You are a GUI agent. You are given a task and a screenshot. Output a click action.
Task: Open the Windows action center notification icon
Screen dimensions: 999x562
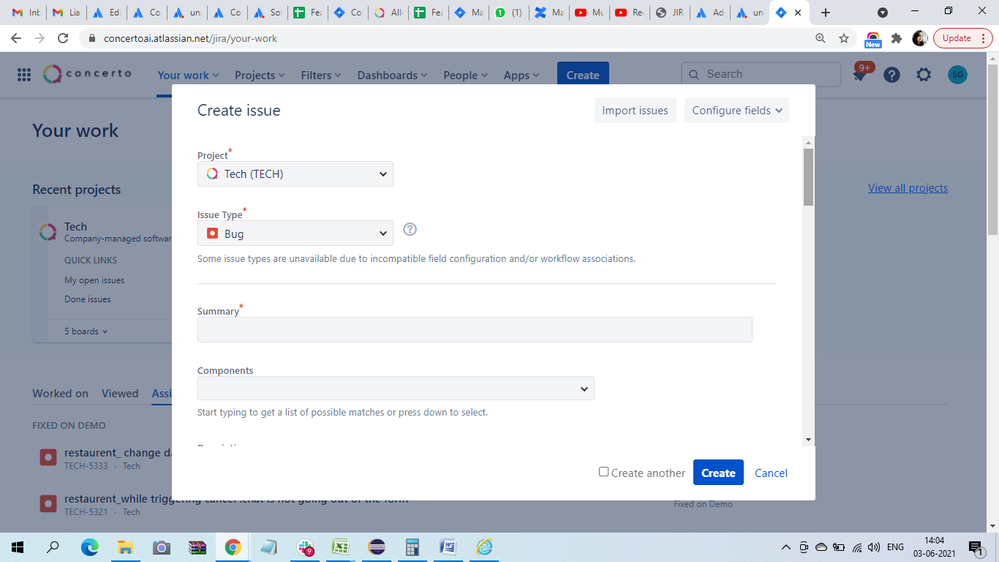coord(976,547)
